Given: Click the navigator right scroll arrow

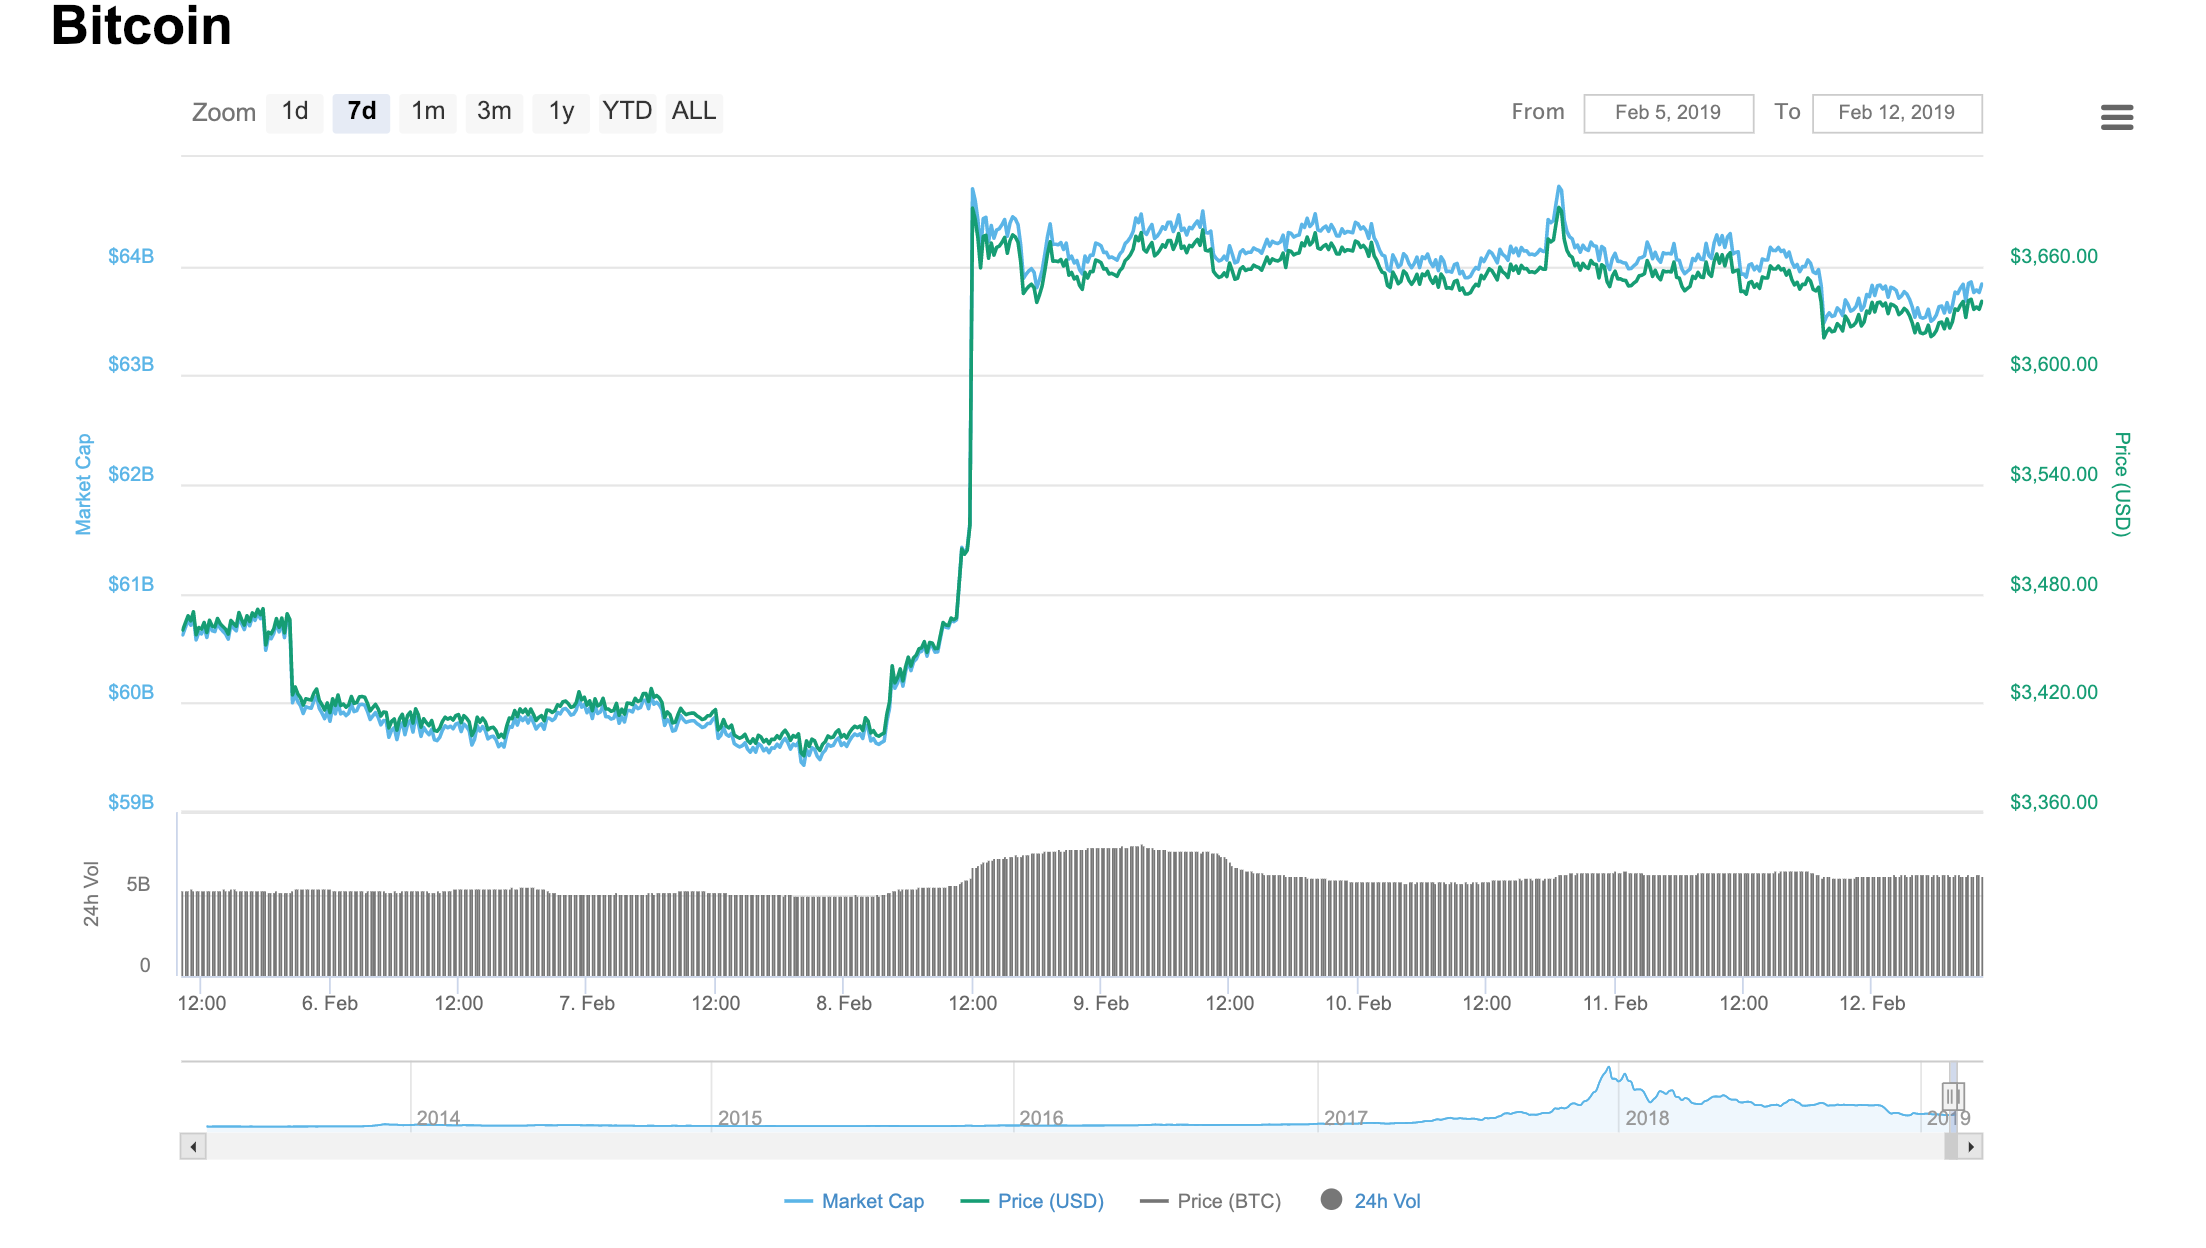Looking at the screenshot, I should (1970, 1146).
